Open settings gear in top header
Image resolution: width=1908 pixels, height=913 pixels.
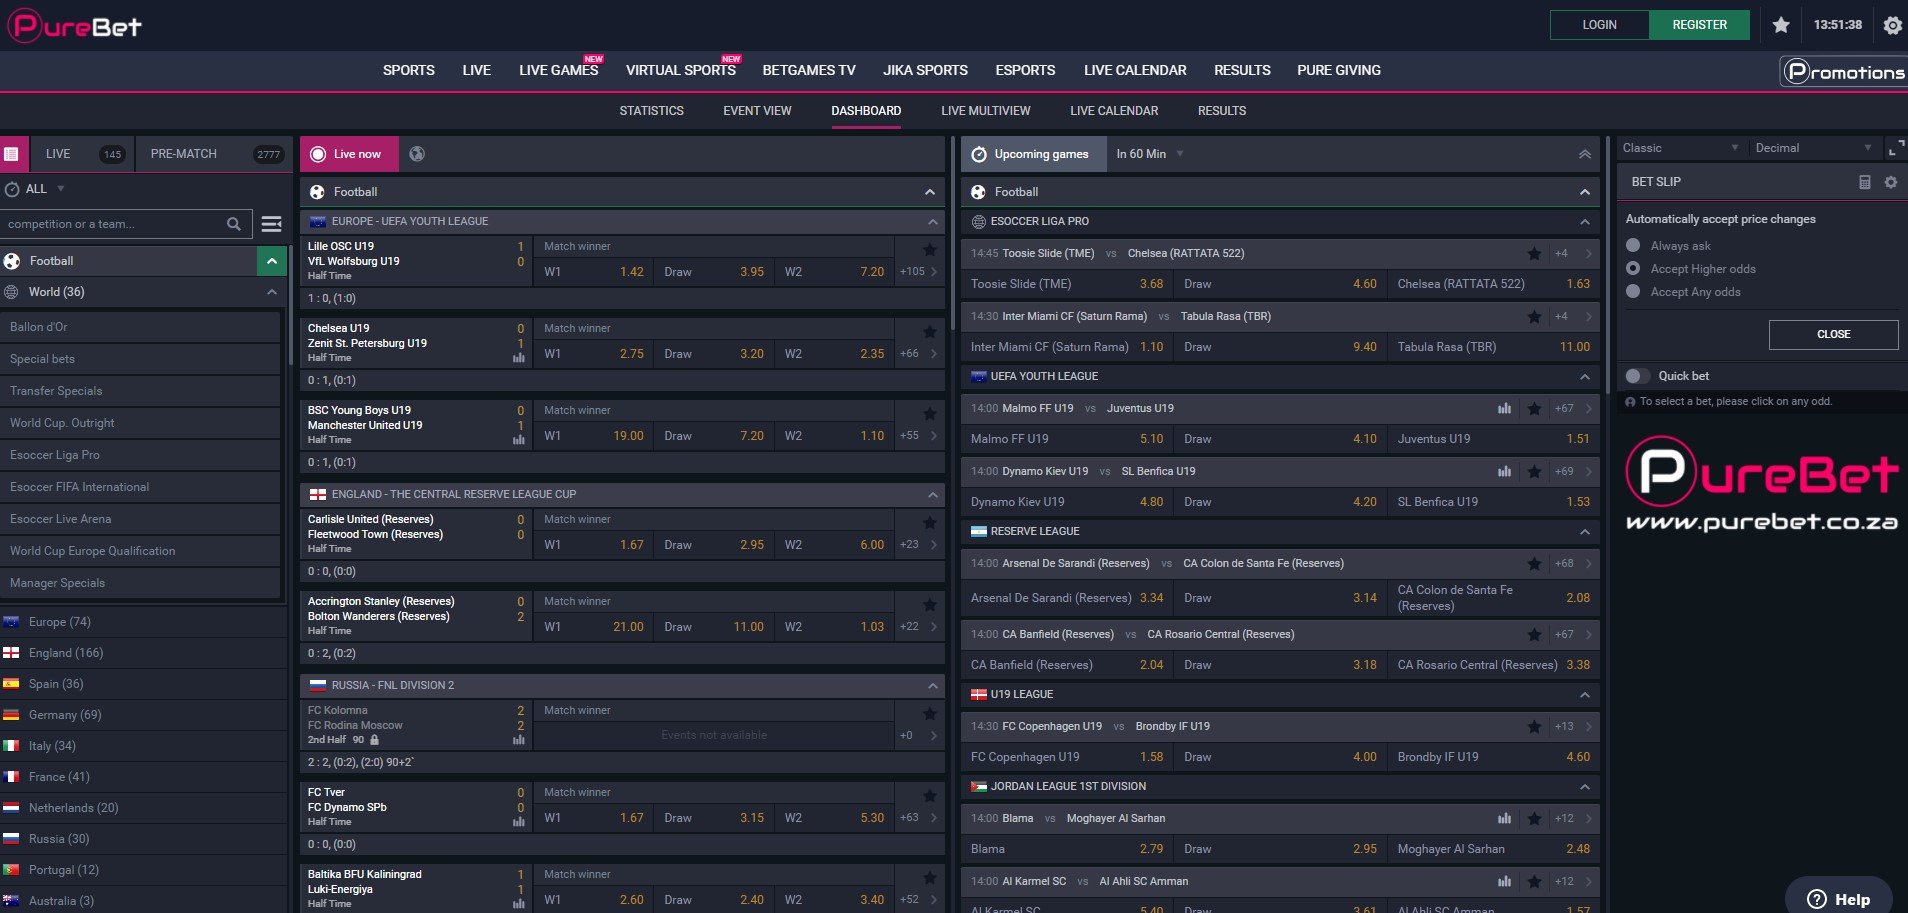tap(1892, 26)
